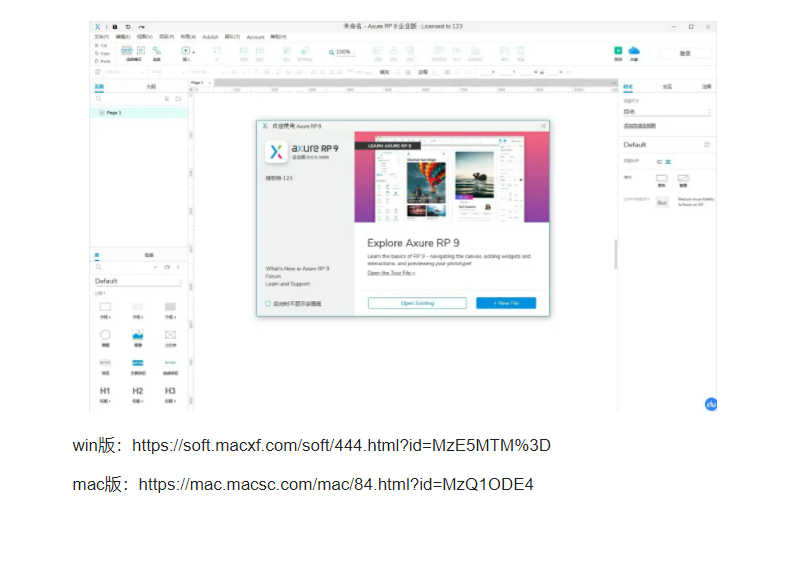Switch to the Outline tab in left panel
Screen dimensions: 789x562
tap(151, 87)
